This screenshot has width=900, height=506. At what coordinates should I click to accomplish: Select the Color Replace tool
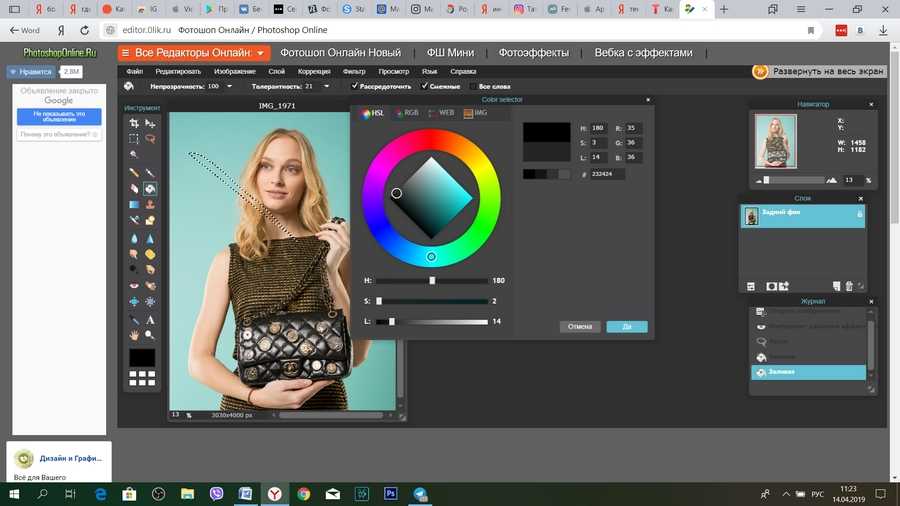(134, 220)
